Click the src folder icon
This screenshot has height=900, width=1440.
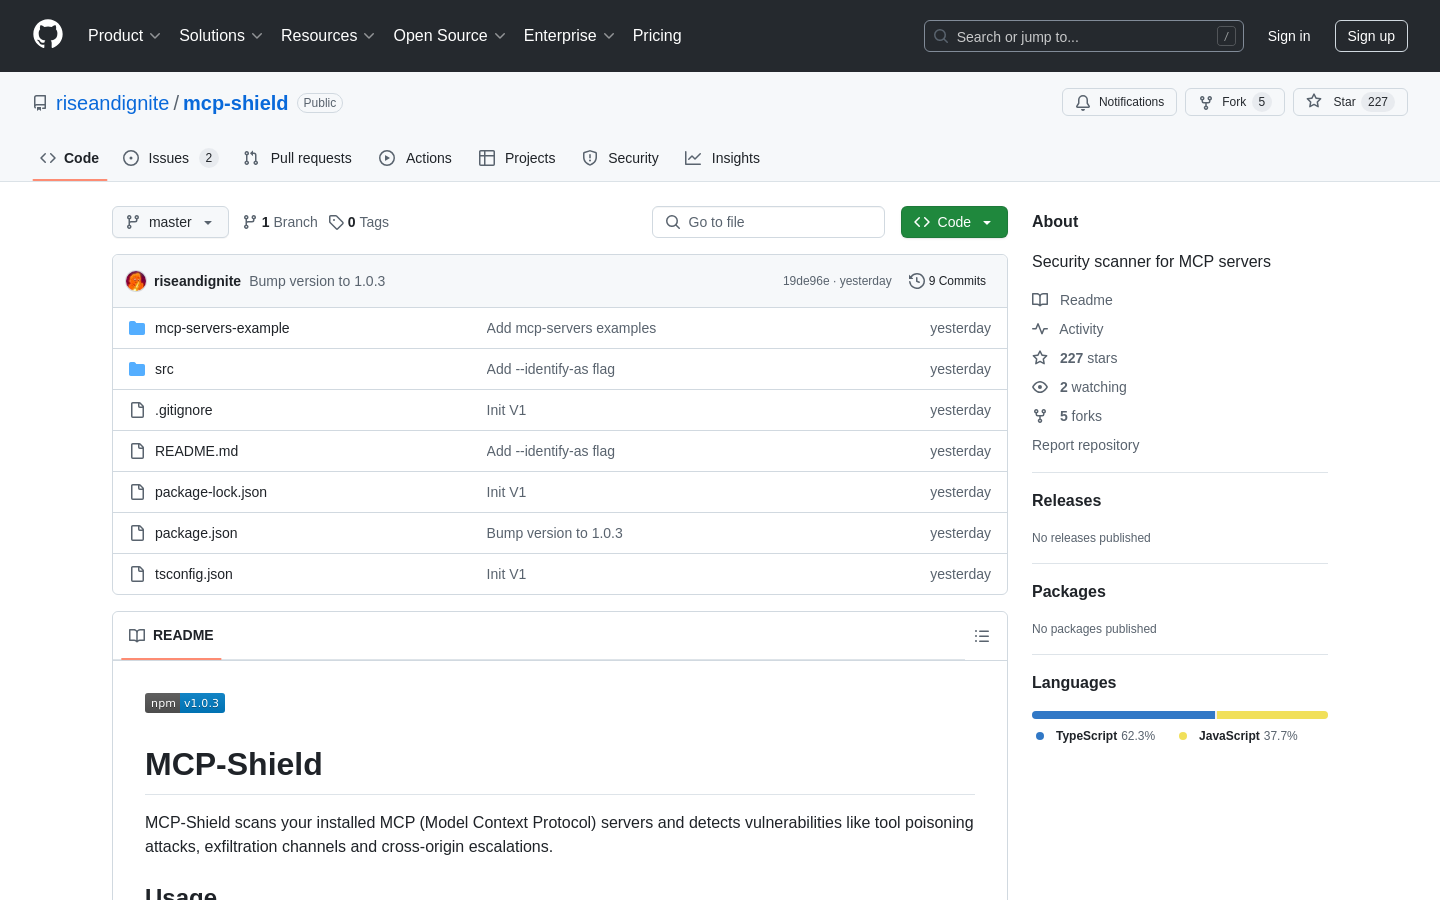tap(137, 369)
